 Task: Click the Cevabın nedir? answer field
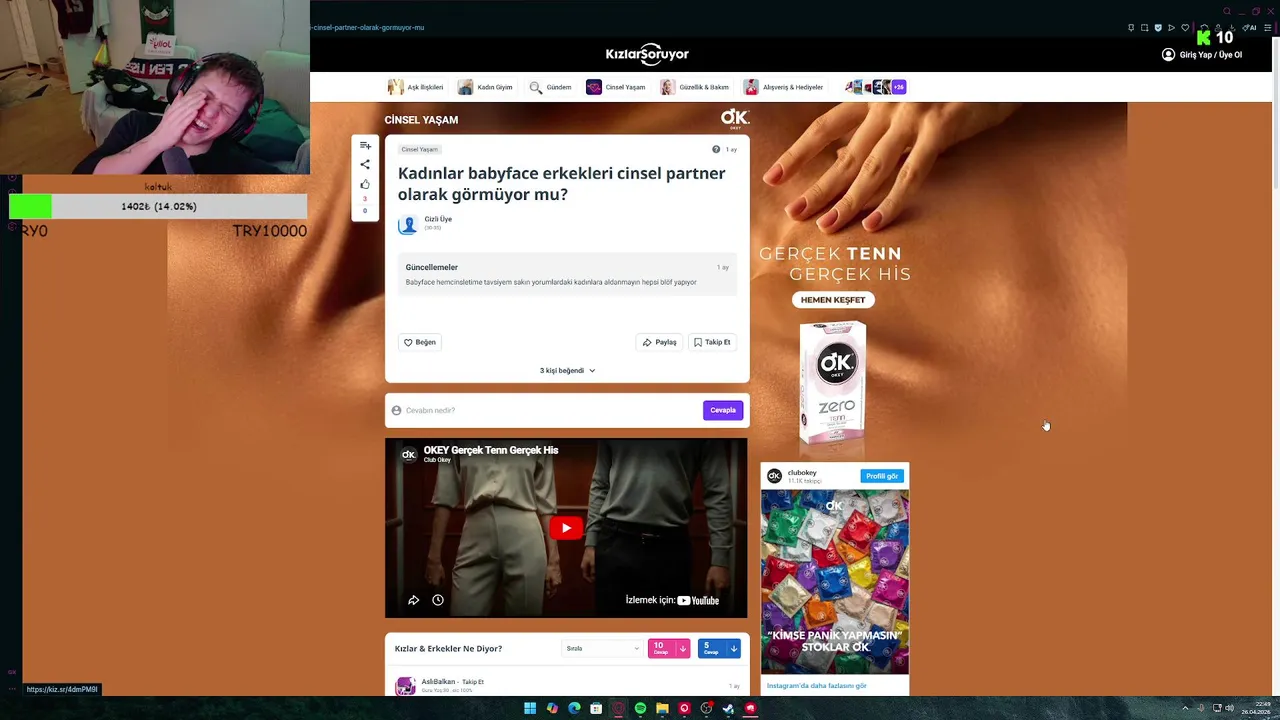tap(545, 410)
